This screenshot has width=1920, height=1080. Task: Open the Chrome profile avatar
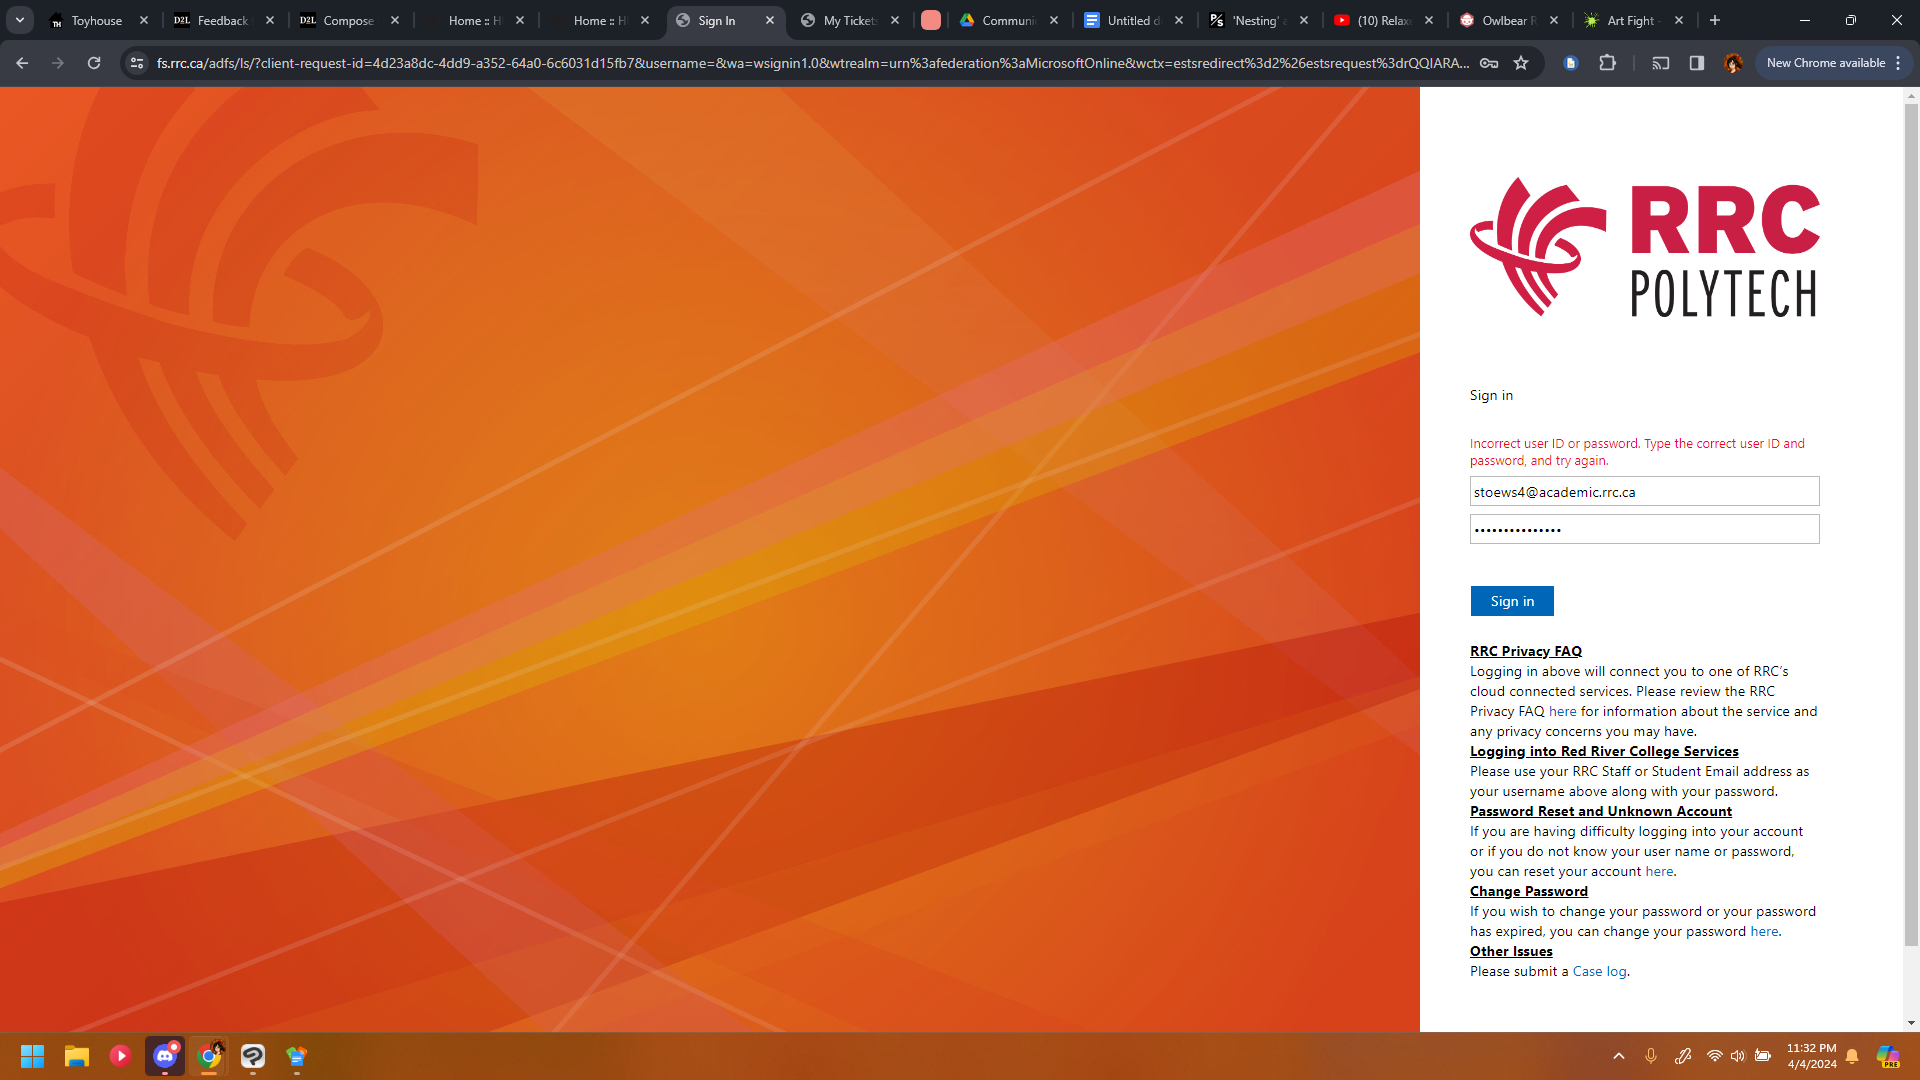[x=1733, y=63]
